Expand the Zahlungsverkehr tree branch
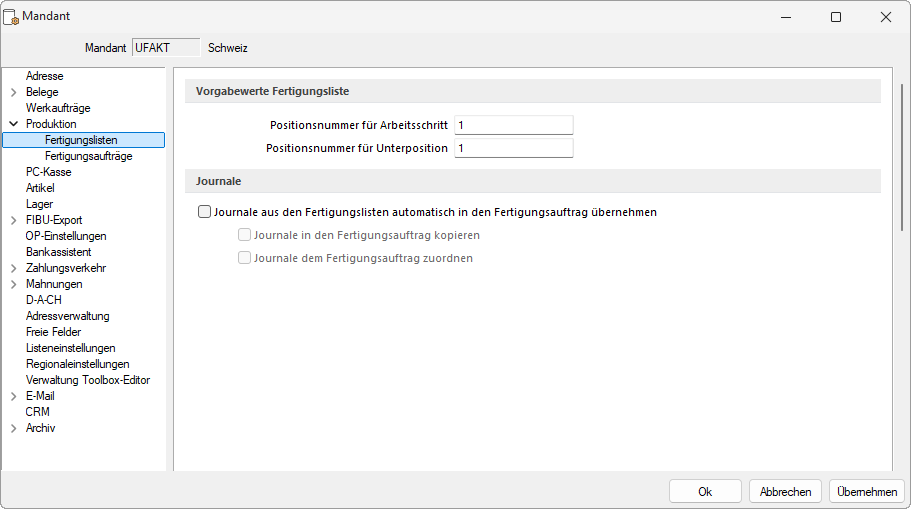Image resolution: width=911 pixels, height=509 pixels. [x=13, y=268]
